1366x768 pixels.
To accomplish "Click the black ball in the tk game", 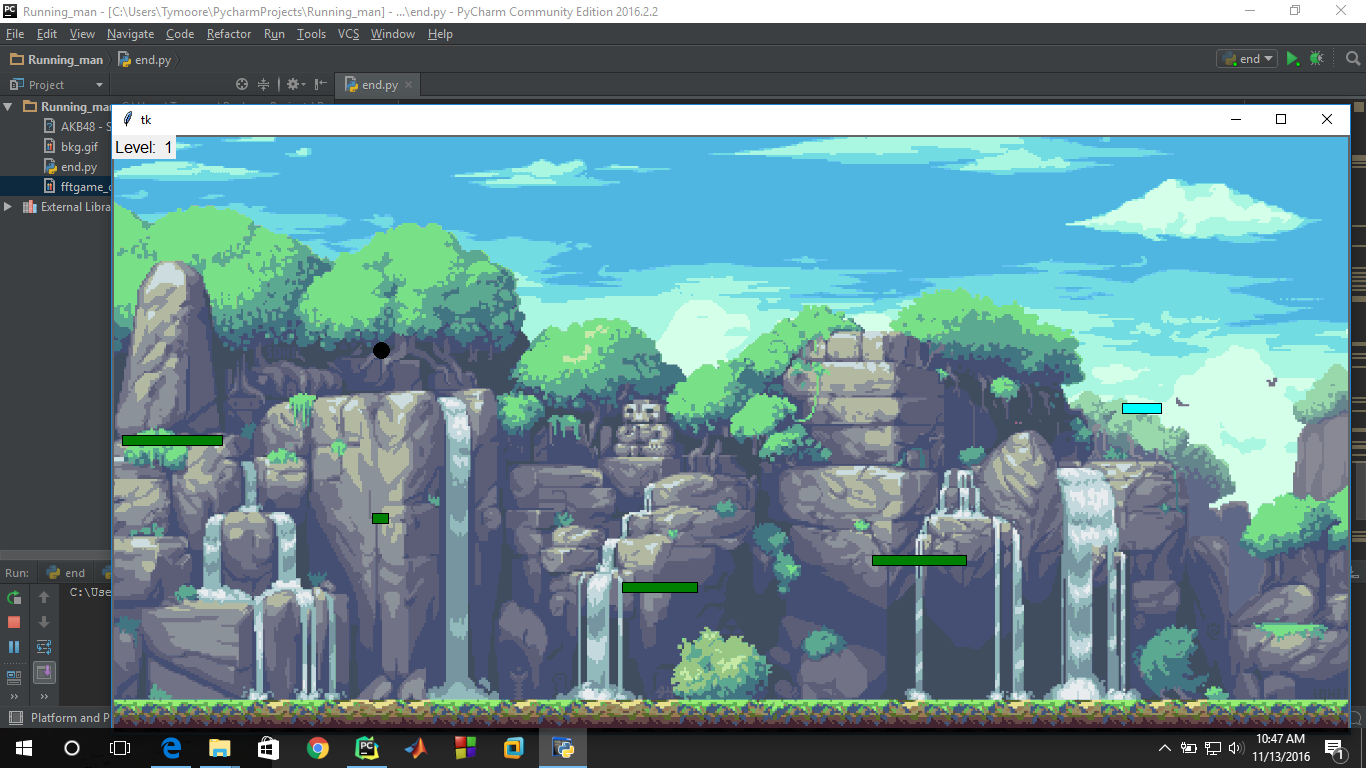I will [x=381, y=350].
